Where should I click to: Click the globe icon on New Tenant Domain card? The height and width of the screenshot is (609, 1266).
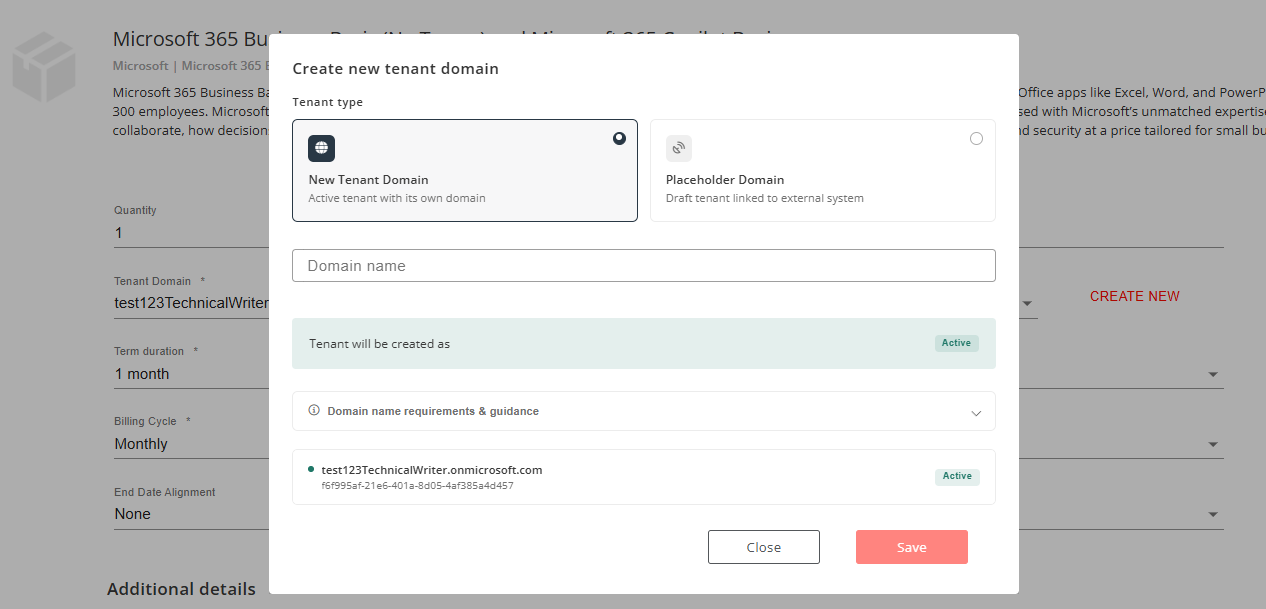[321, 148]
